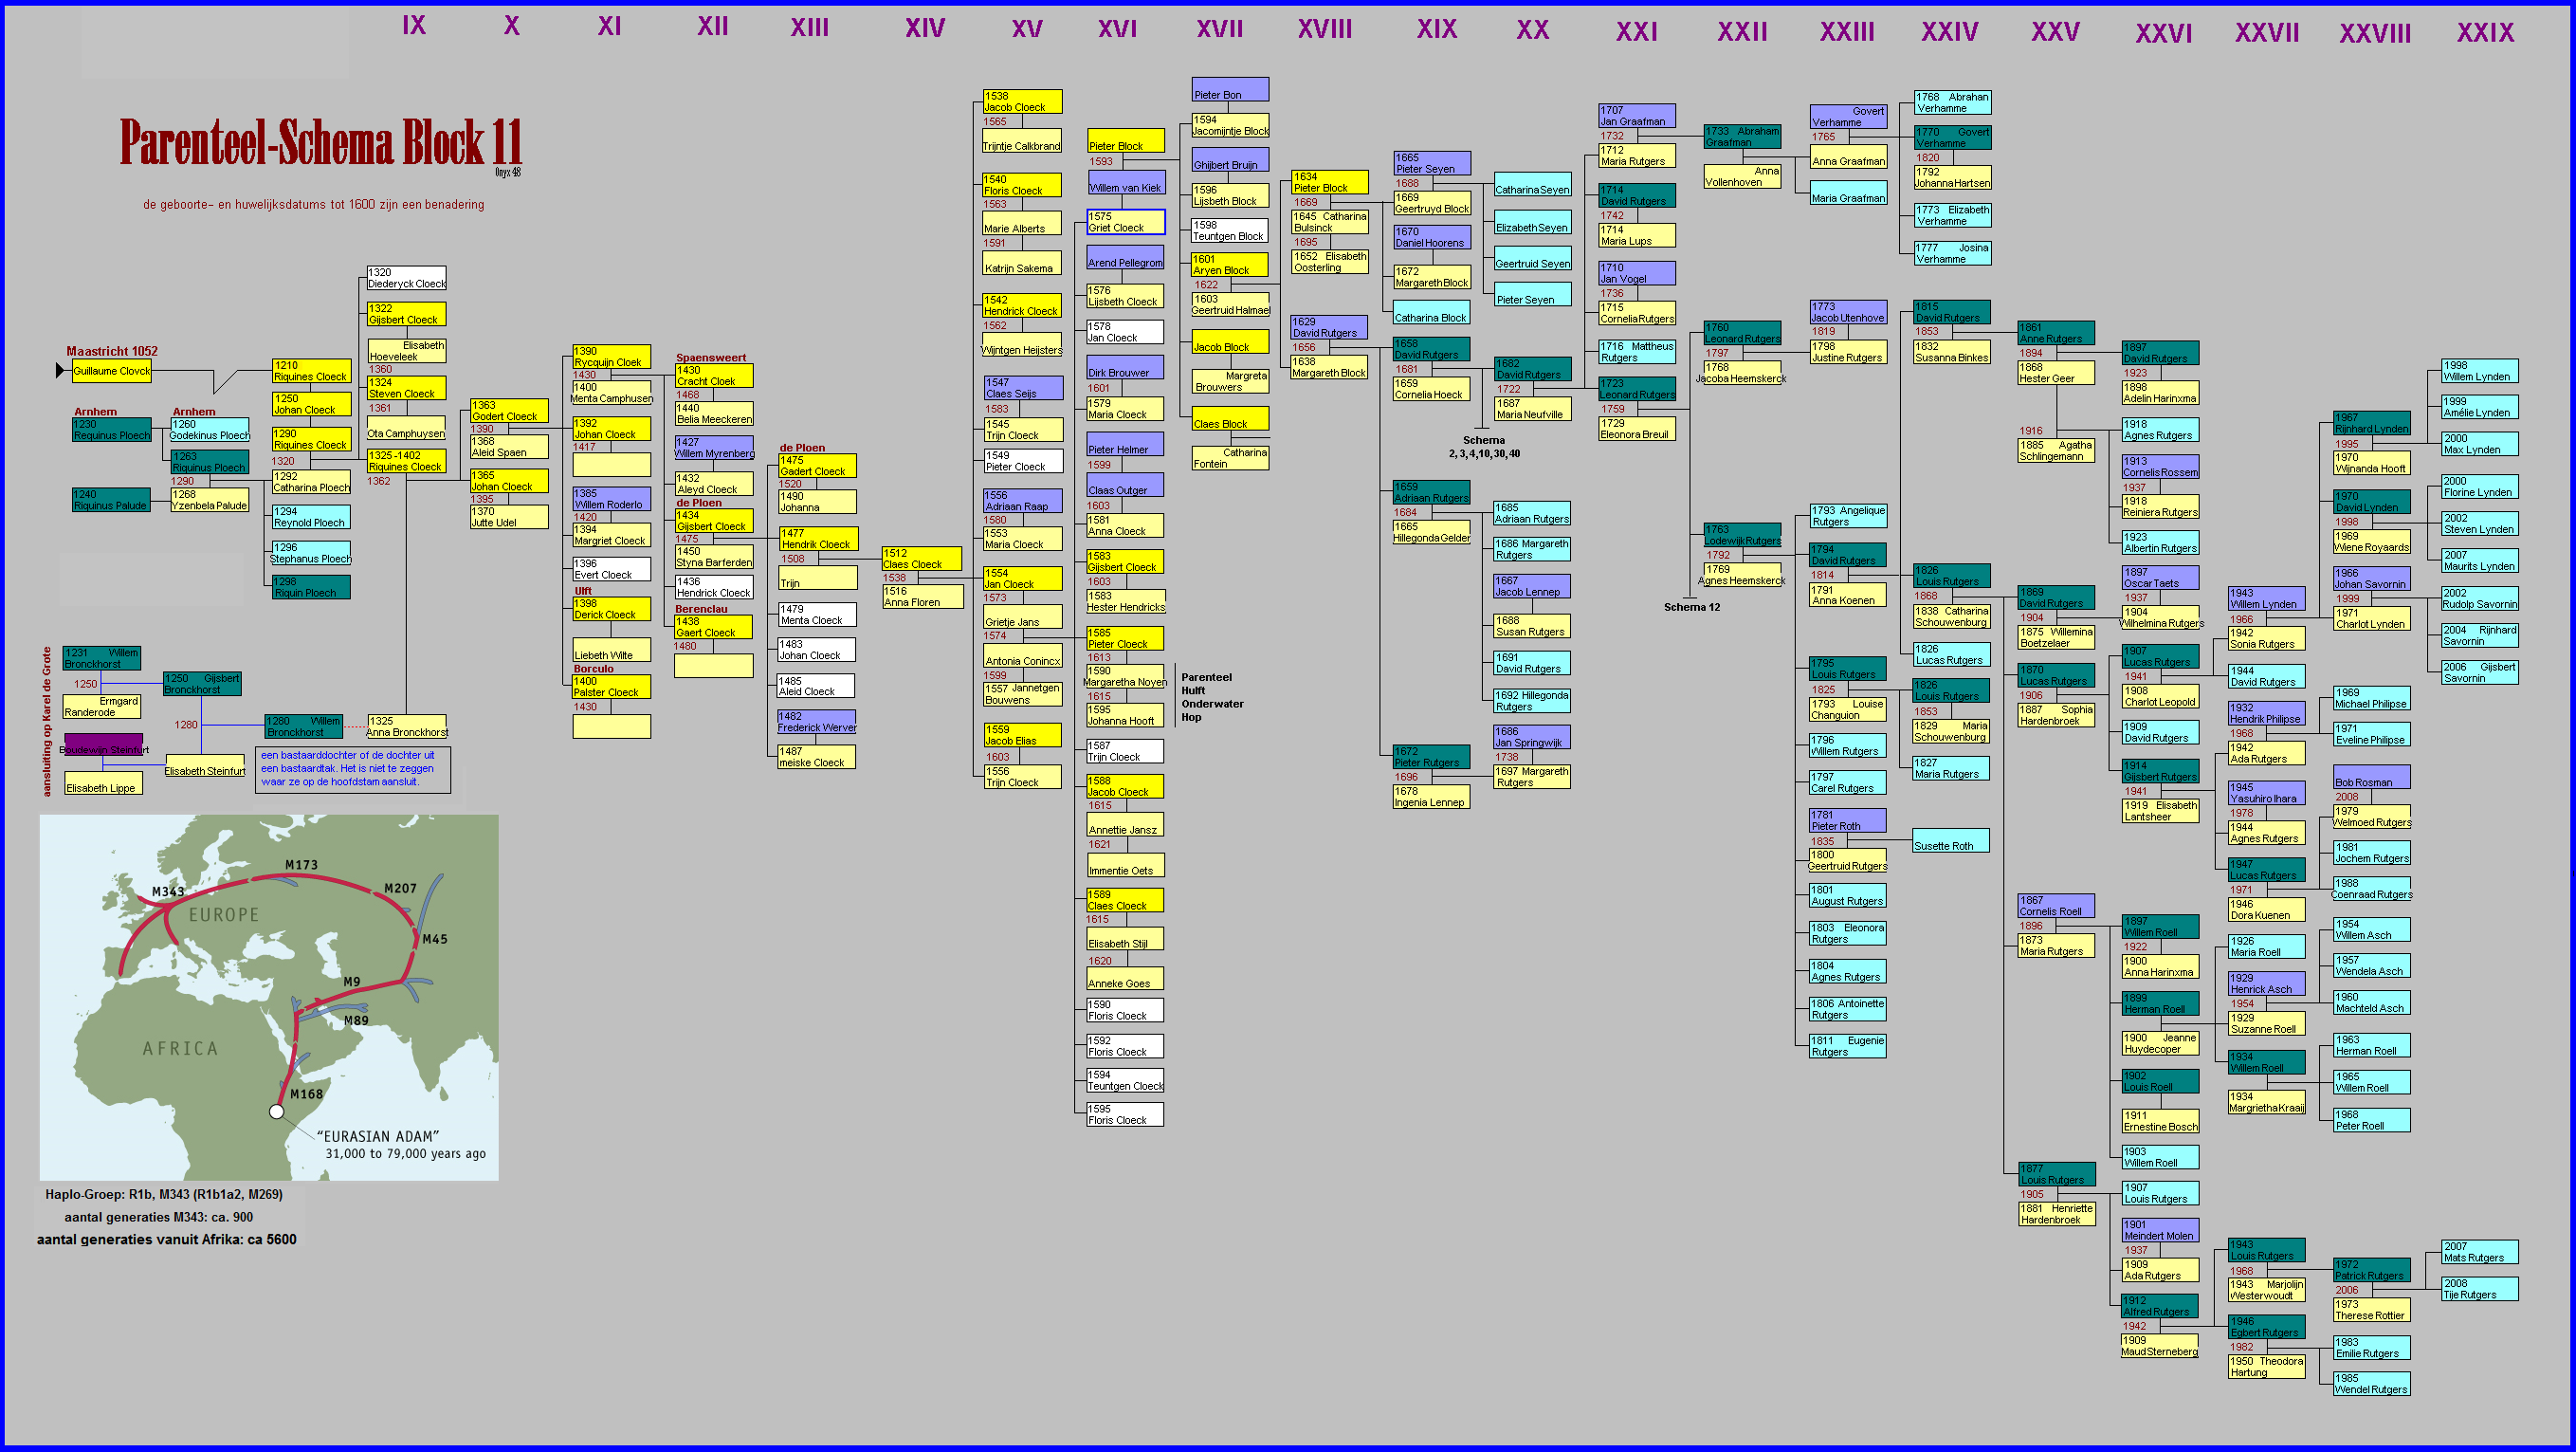Click generation header IX
Viewport: 2576px width, 1452px height.
pyautogui.click(x=413, y=26)
